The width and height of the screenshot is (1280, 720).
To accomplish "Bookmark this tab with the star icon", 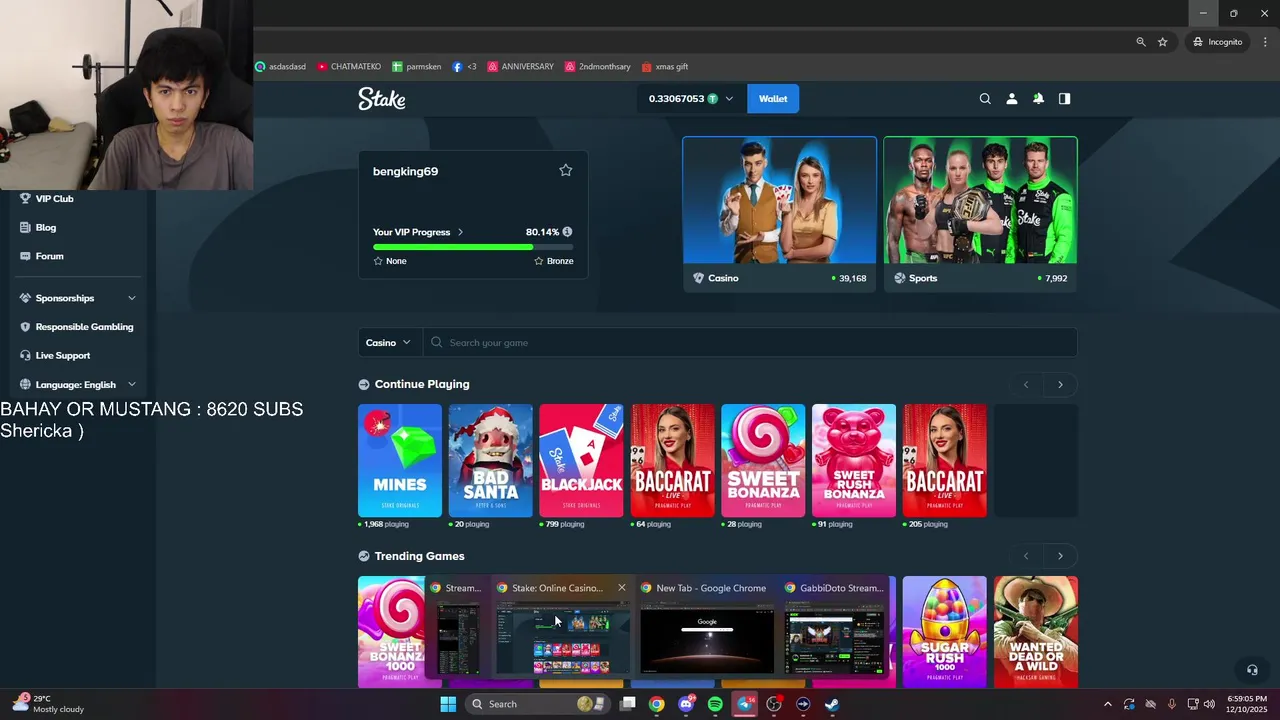I will (1163, 42).
